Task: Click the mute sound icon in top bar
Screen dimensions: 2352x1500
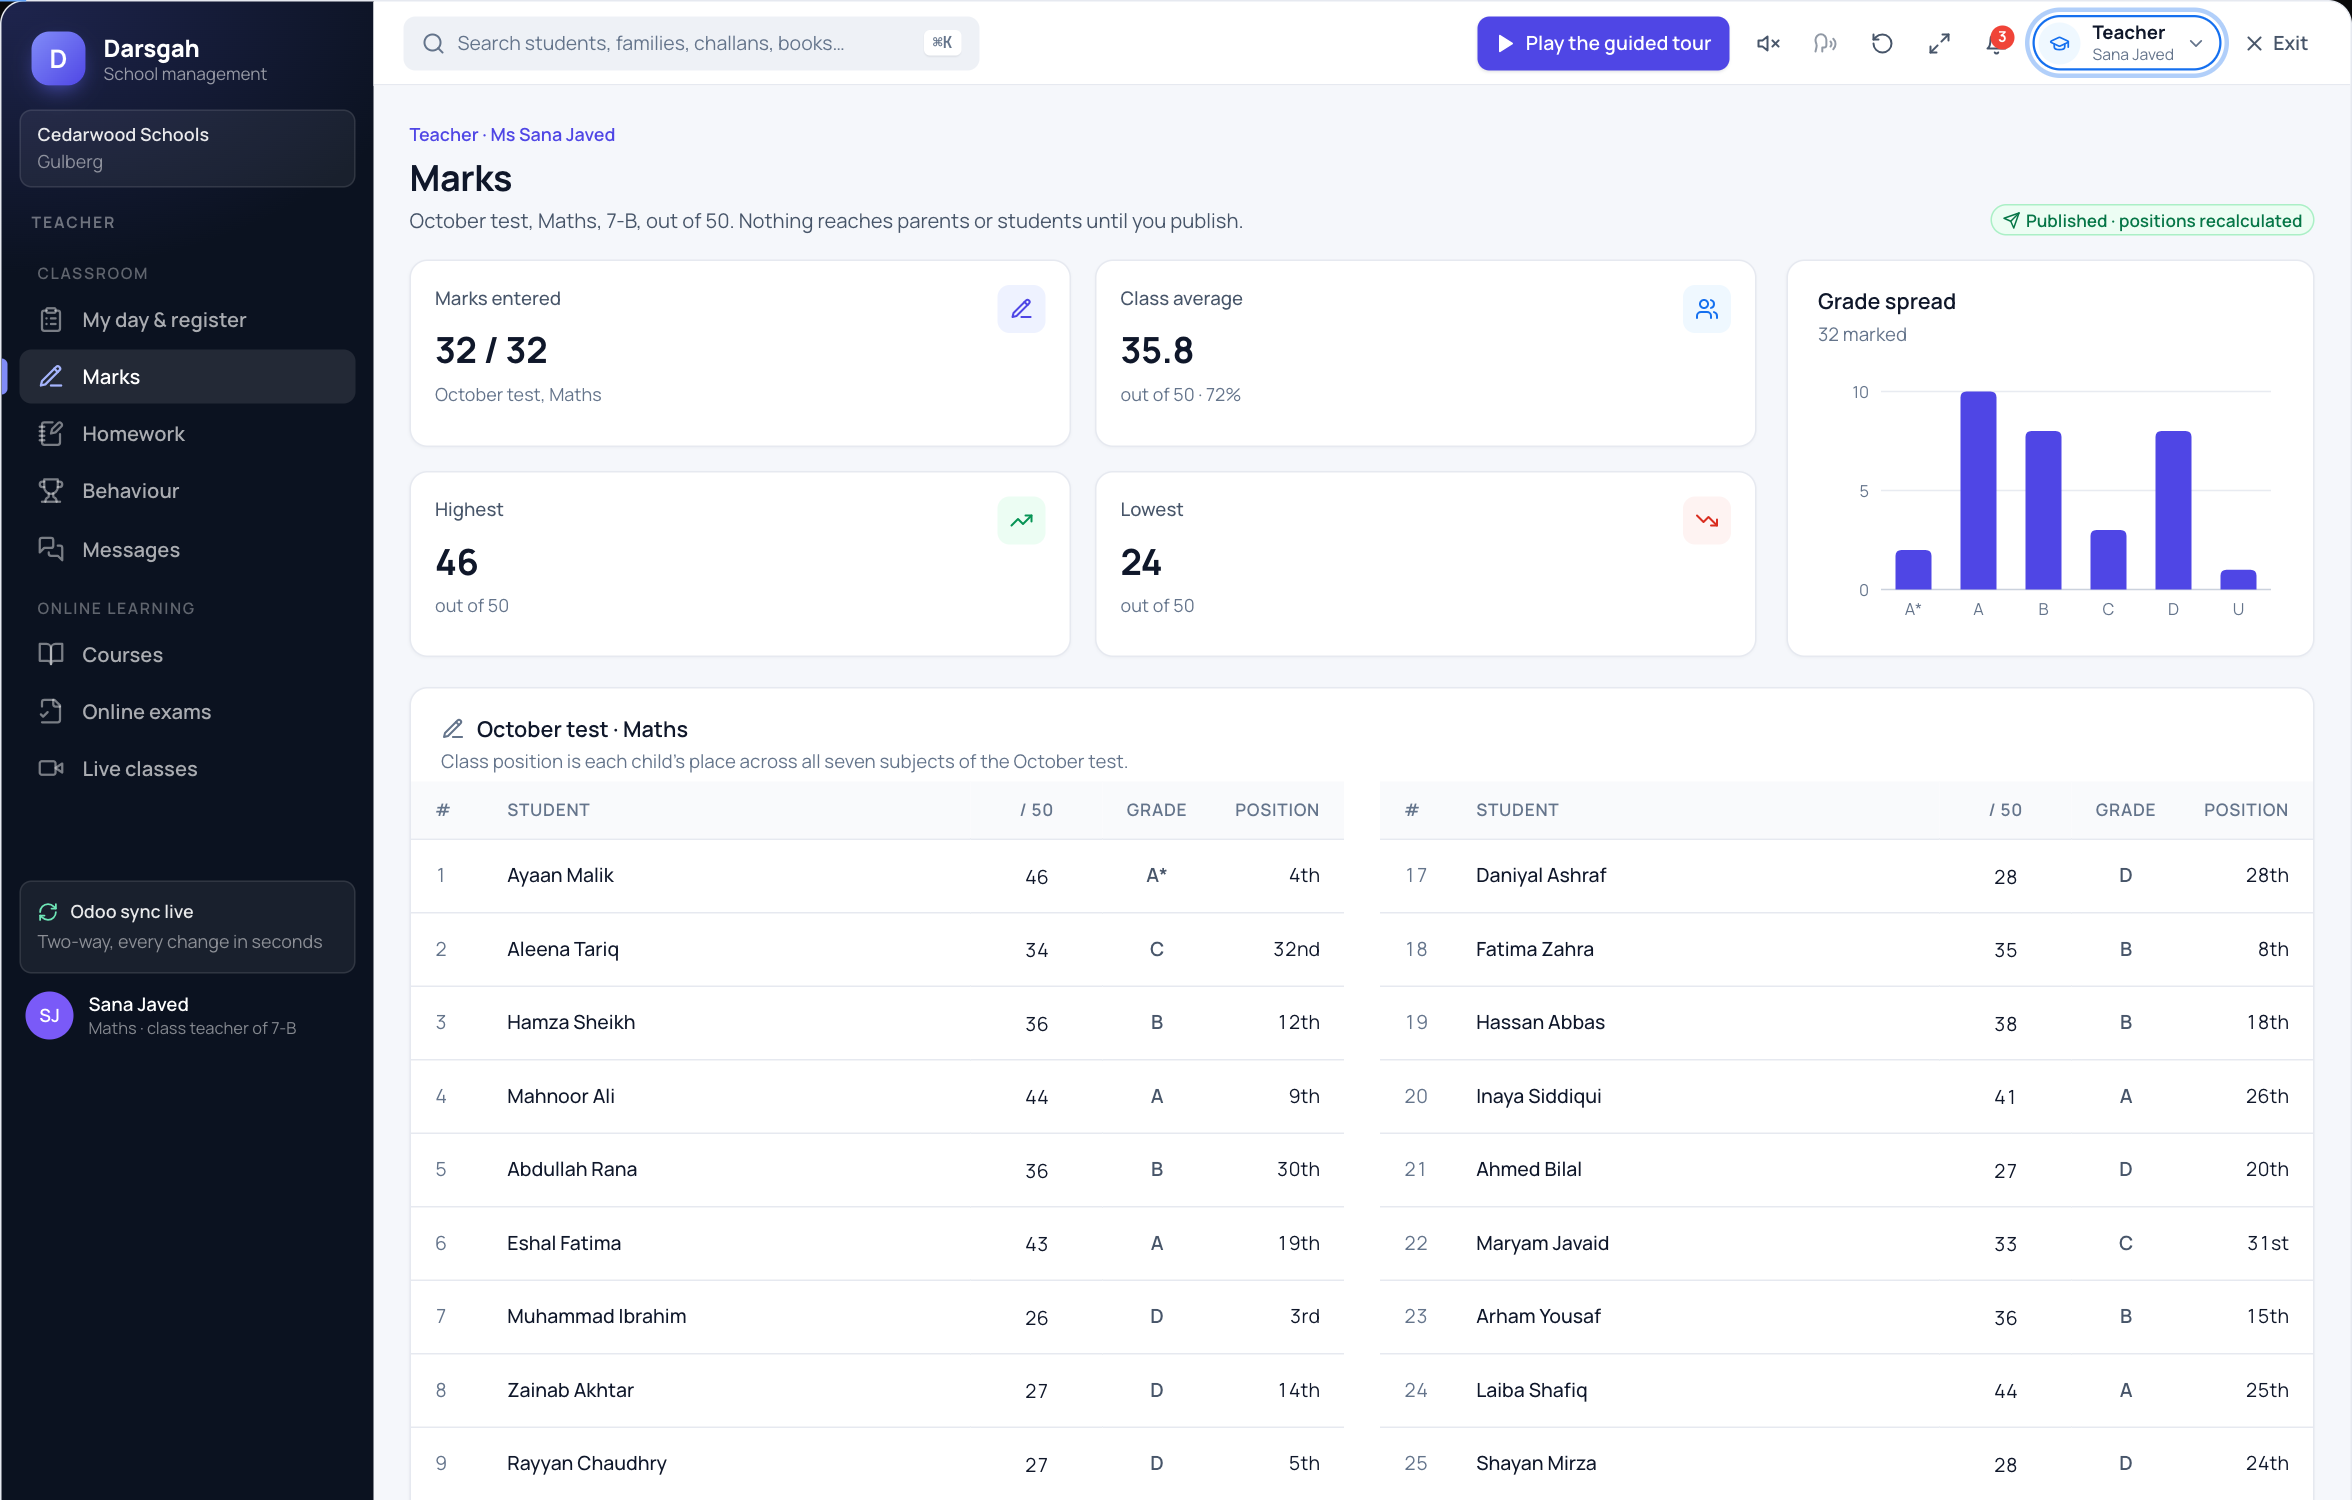Action: click(1768, 43)
